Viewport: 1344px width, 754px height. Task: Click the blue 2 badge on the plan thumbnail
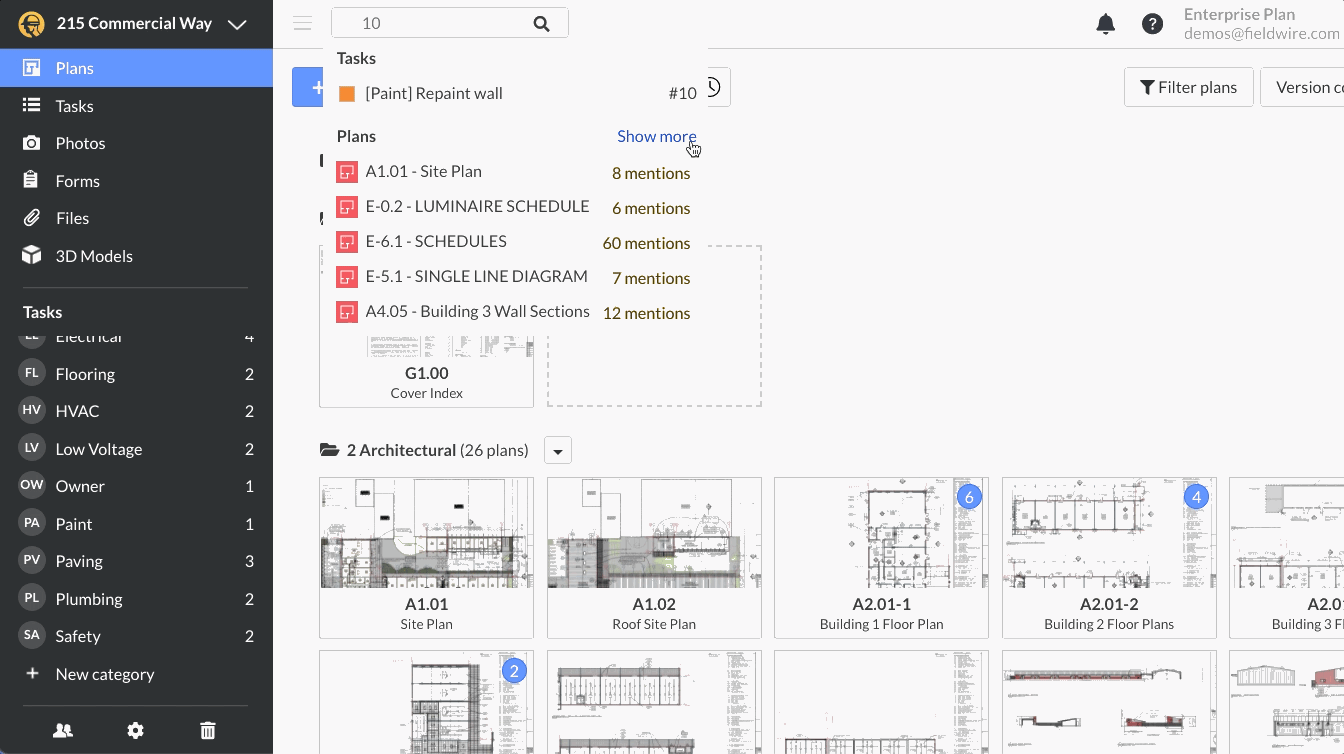pos(513,671)
